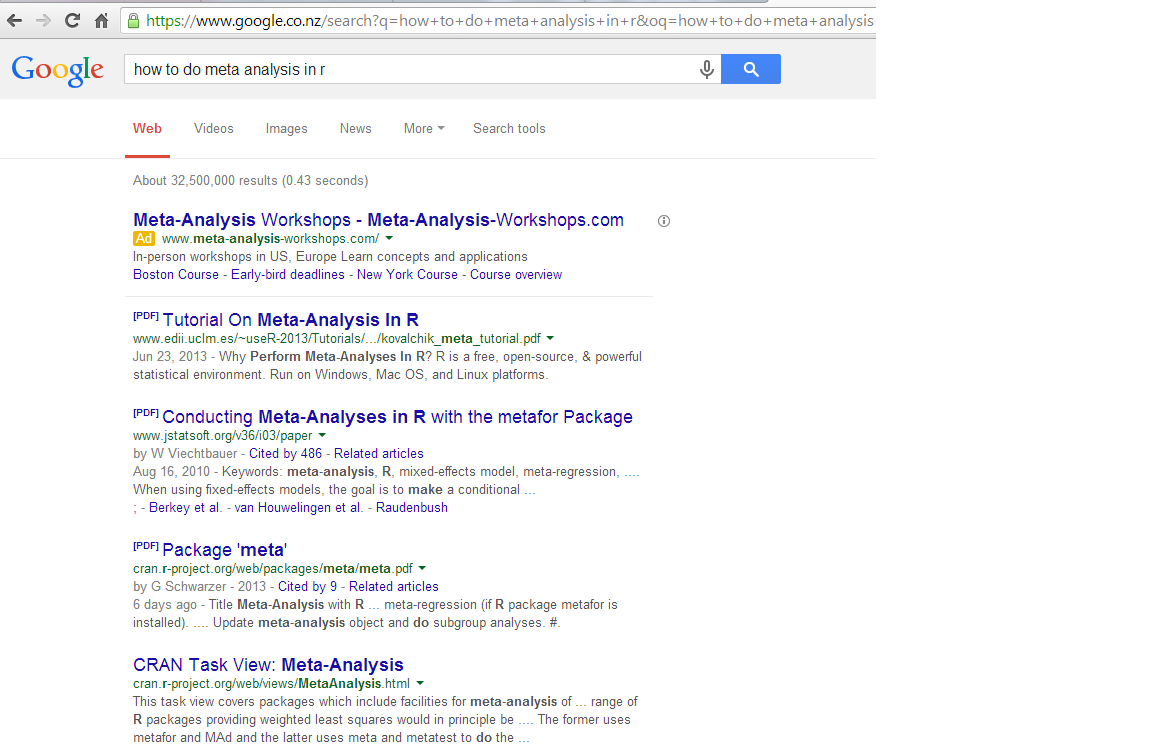The height and width of the screenshot is (754, 1152).
Task: Open Tutorial On Meta-Analysis In R result
Action: click(290, 320)
